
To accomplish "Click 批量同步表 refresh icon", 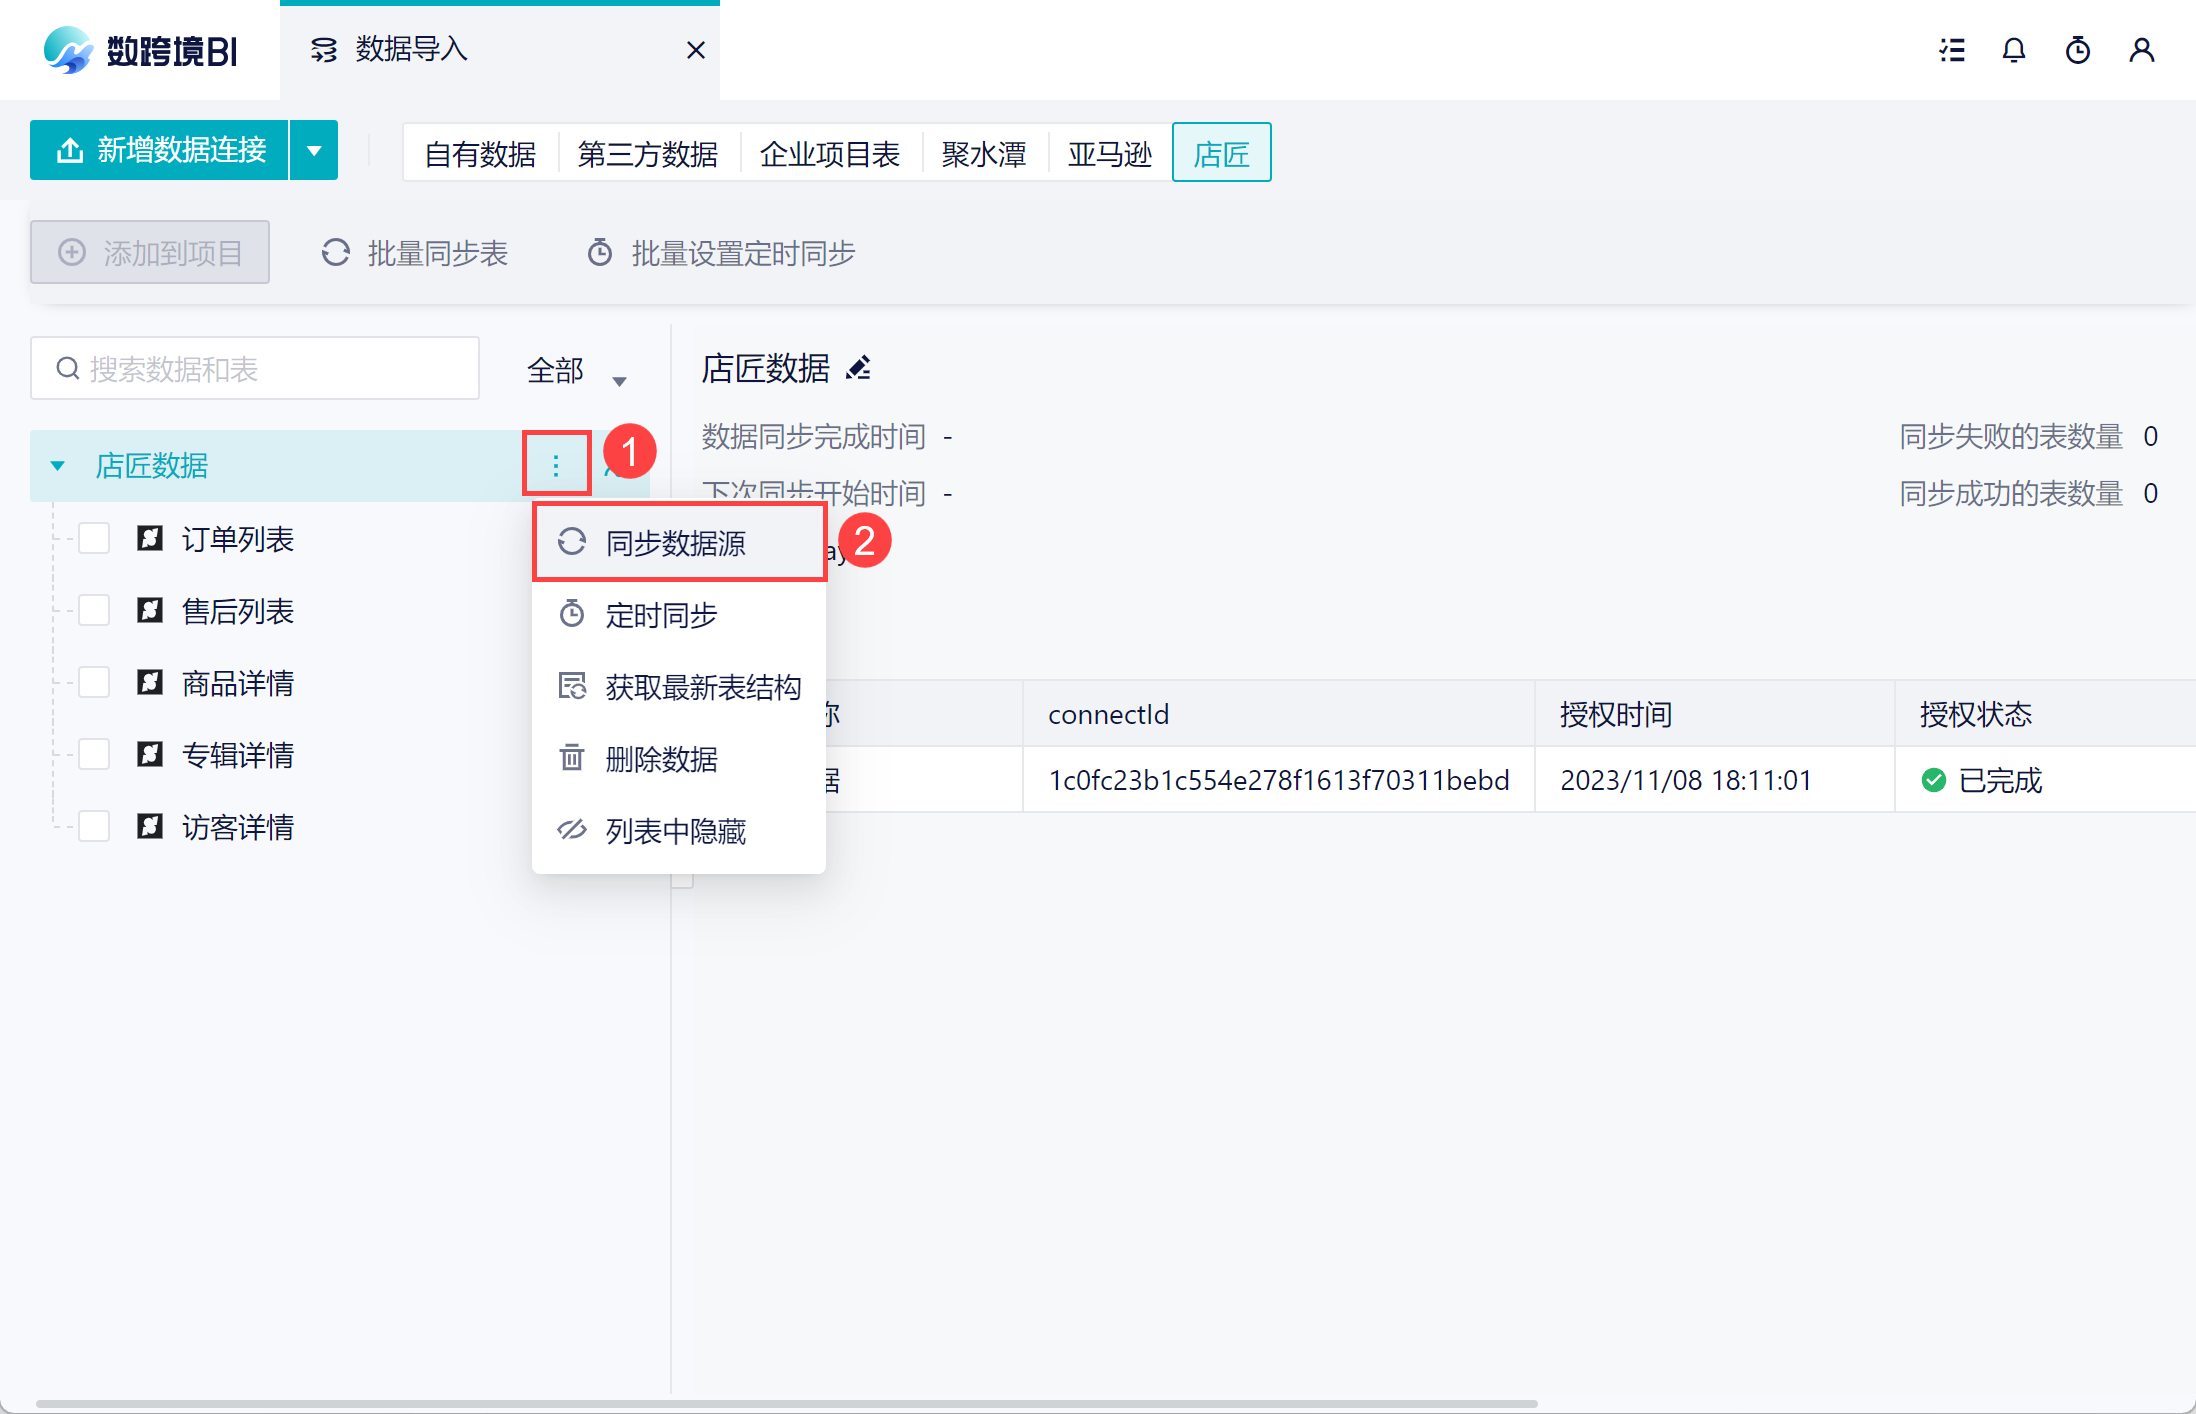I will [336, 253].
